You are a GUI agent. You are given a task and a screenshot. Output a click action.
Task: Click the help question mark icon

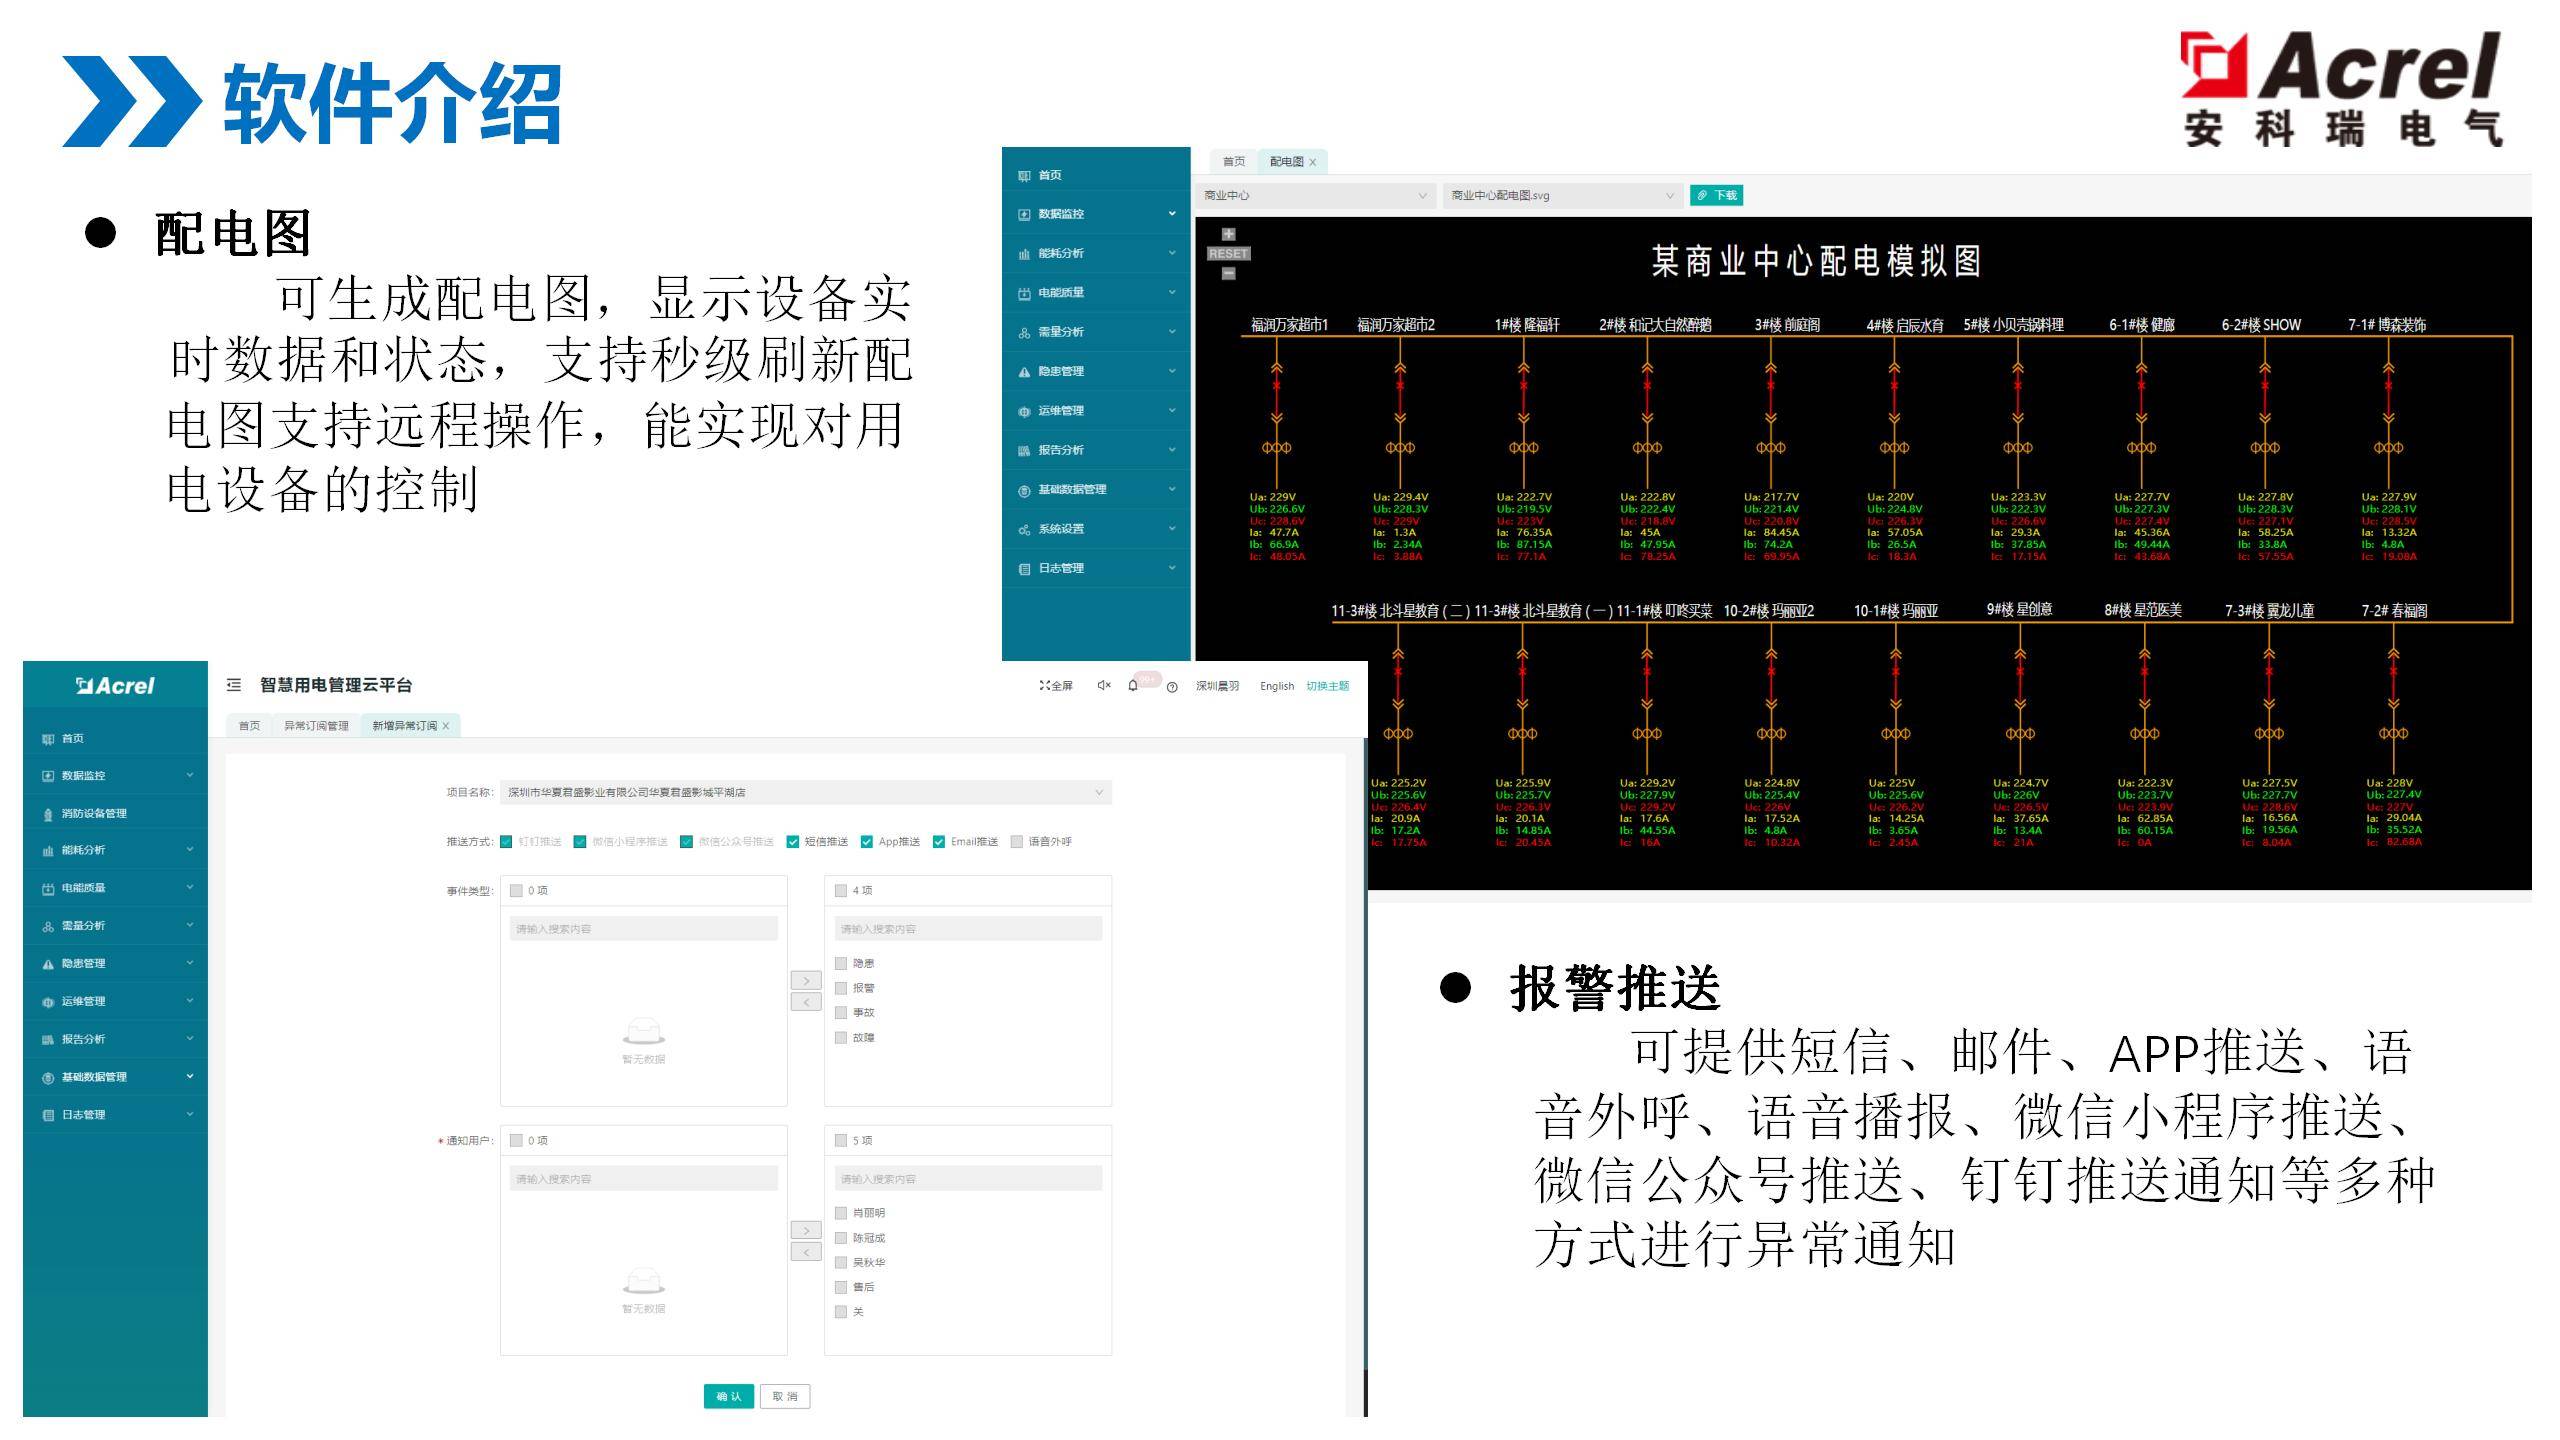[1172, 687]
